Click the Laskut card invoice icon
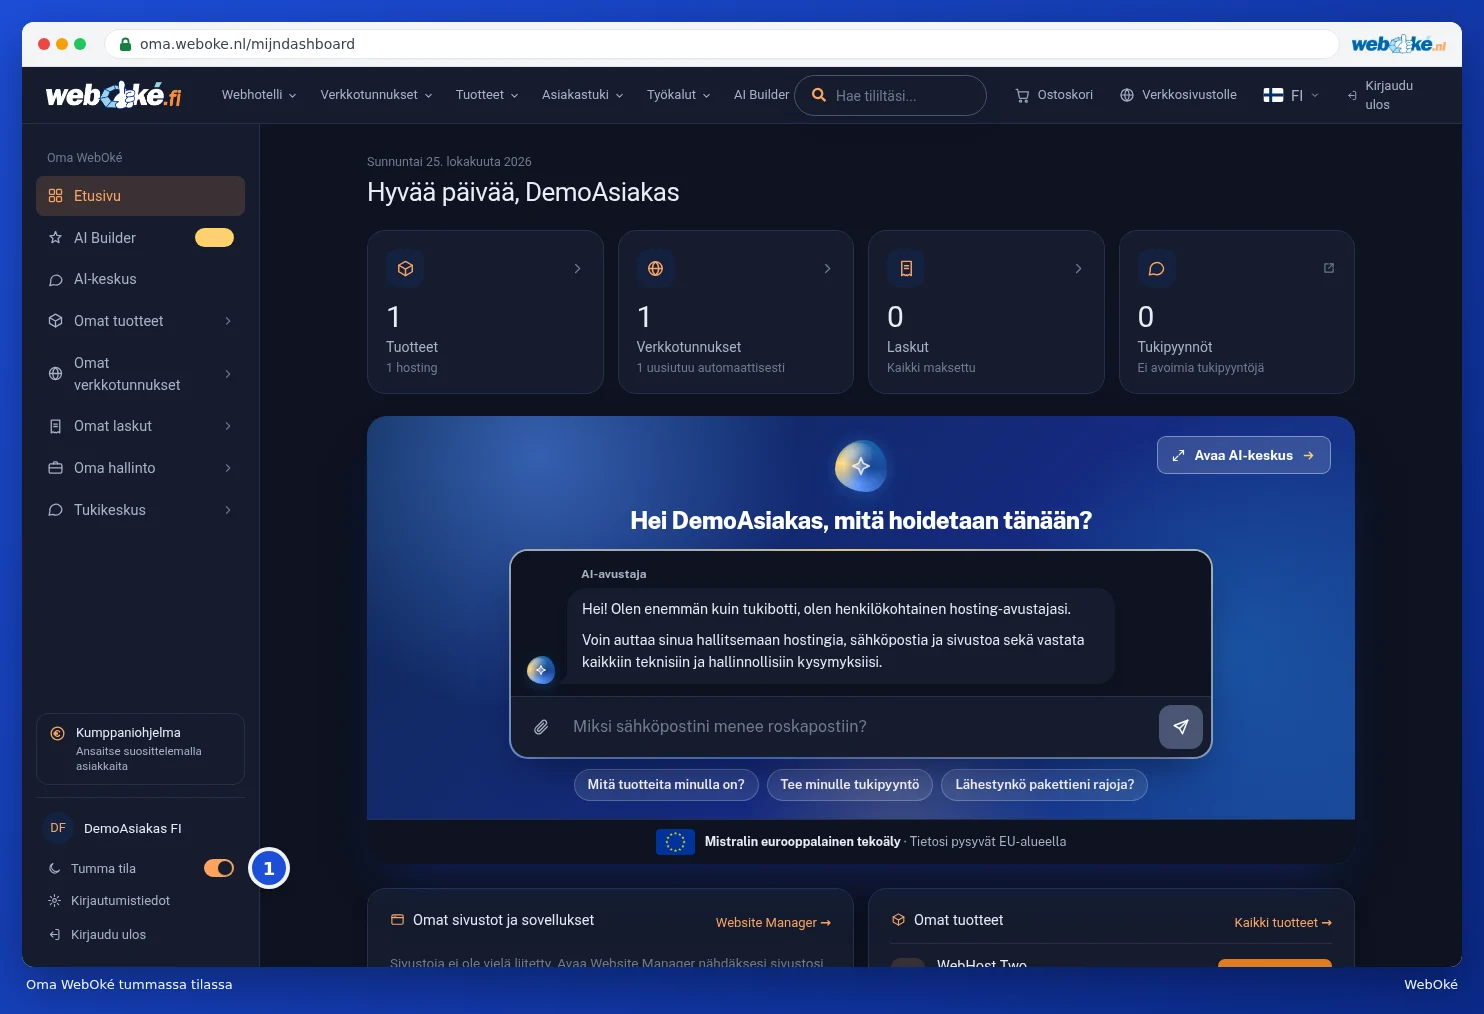 pyautogui.click(x=906, y=268)
